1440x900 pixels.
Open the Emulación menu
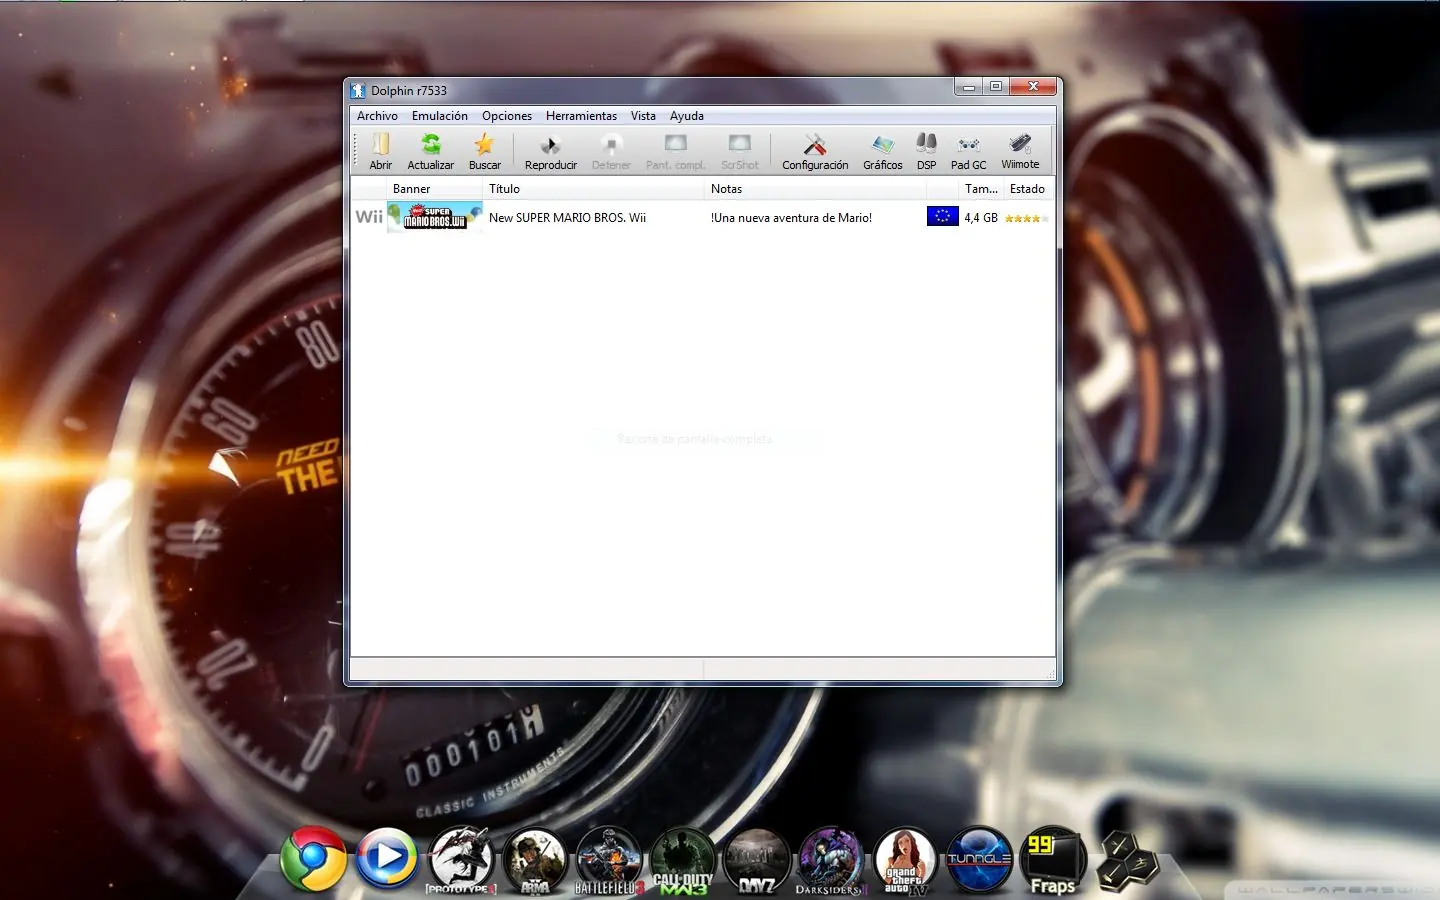pyautogui.click(x=439, y=116)
